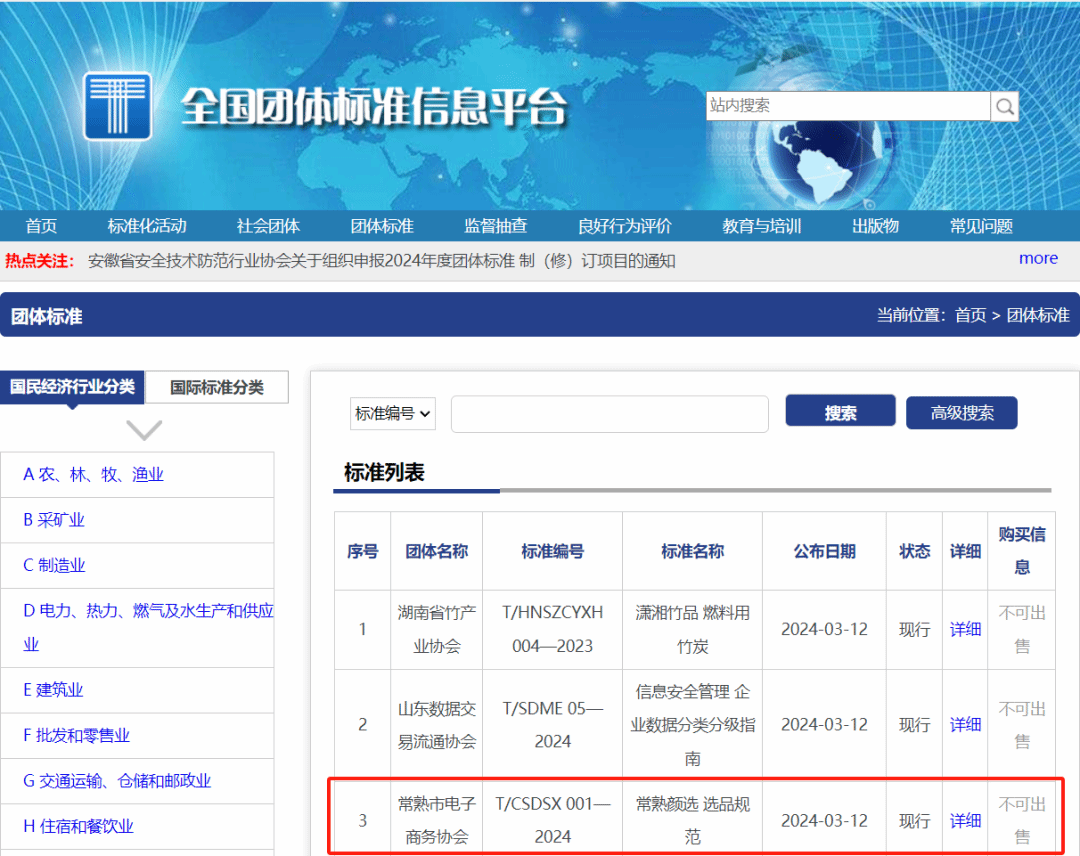The width and height of the screenshot is (1080, 856).
Task: Open 详细 link for 湖南省竹产业协会 row
Action: tap(965, 629)
